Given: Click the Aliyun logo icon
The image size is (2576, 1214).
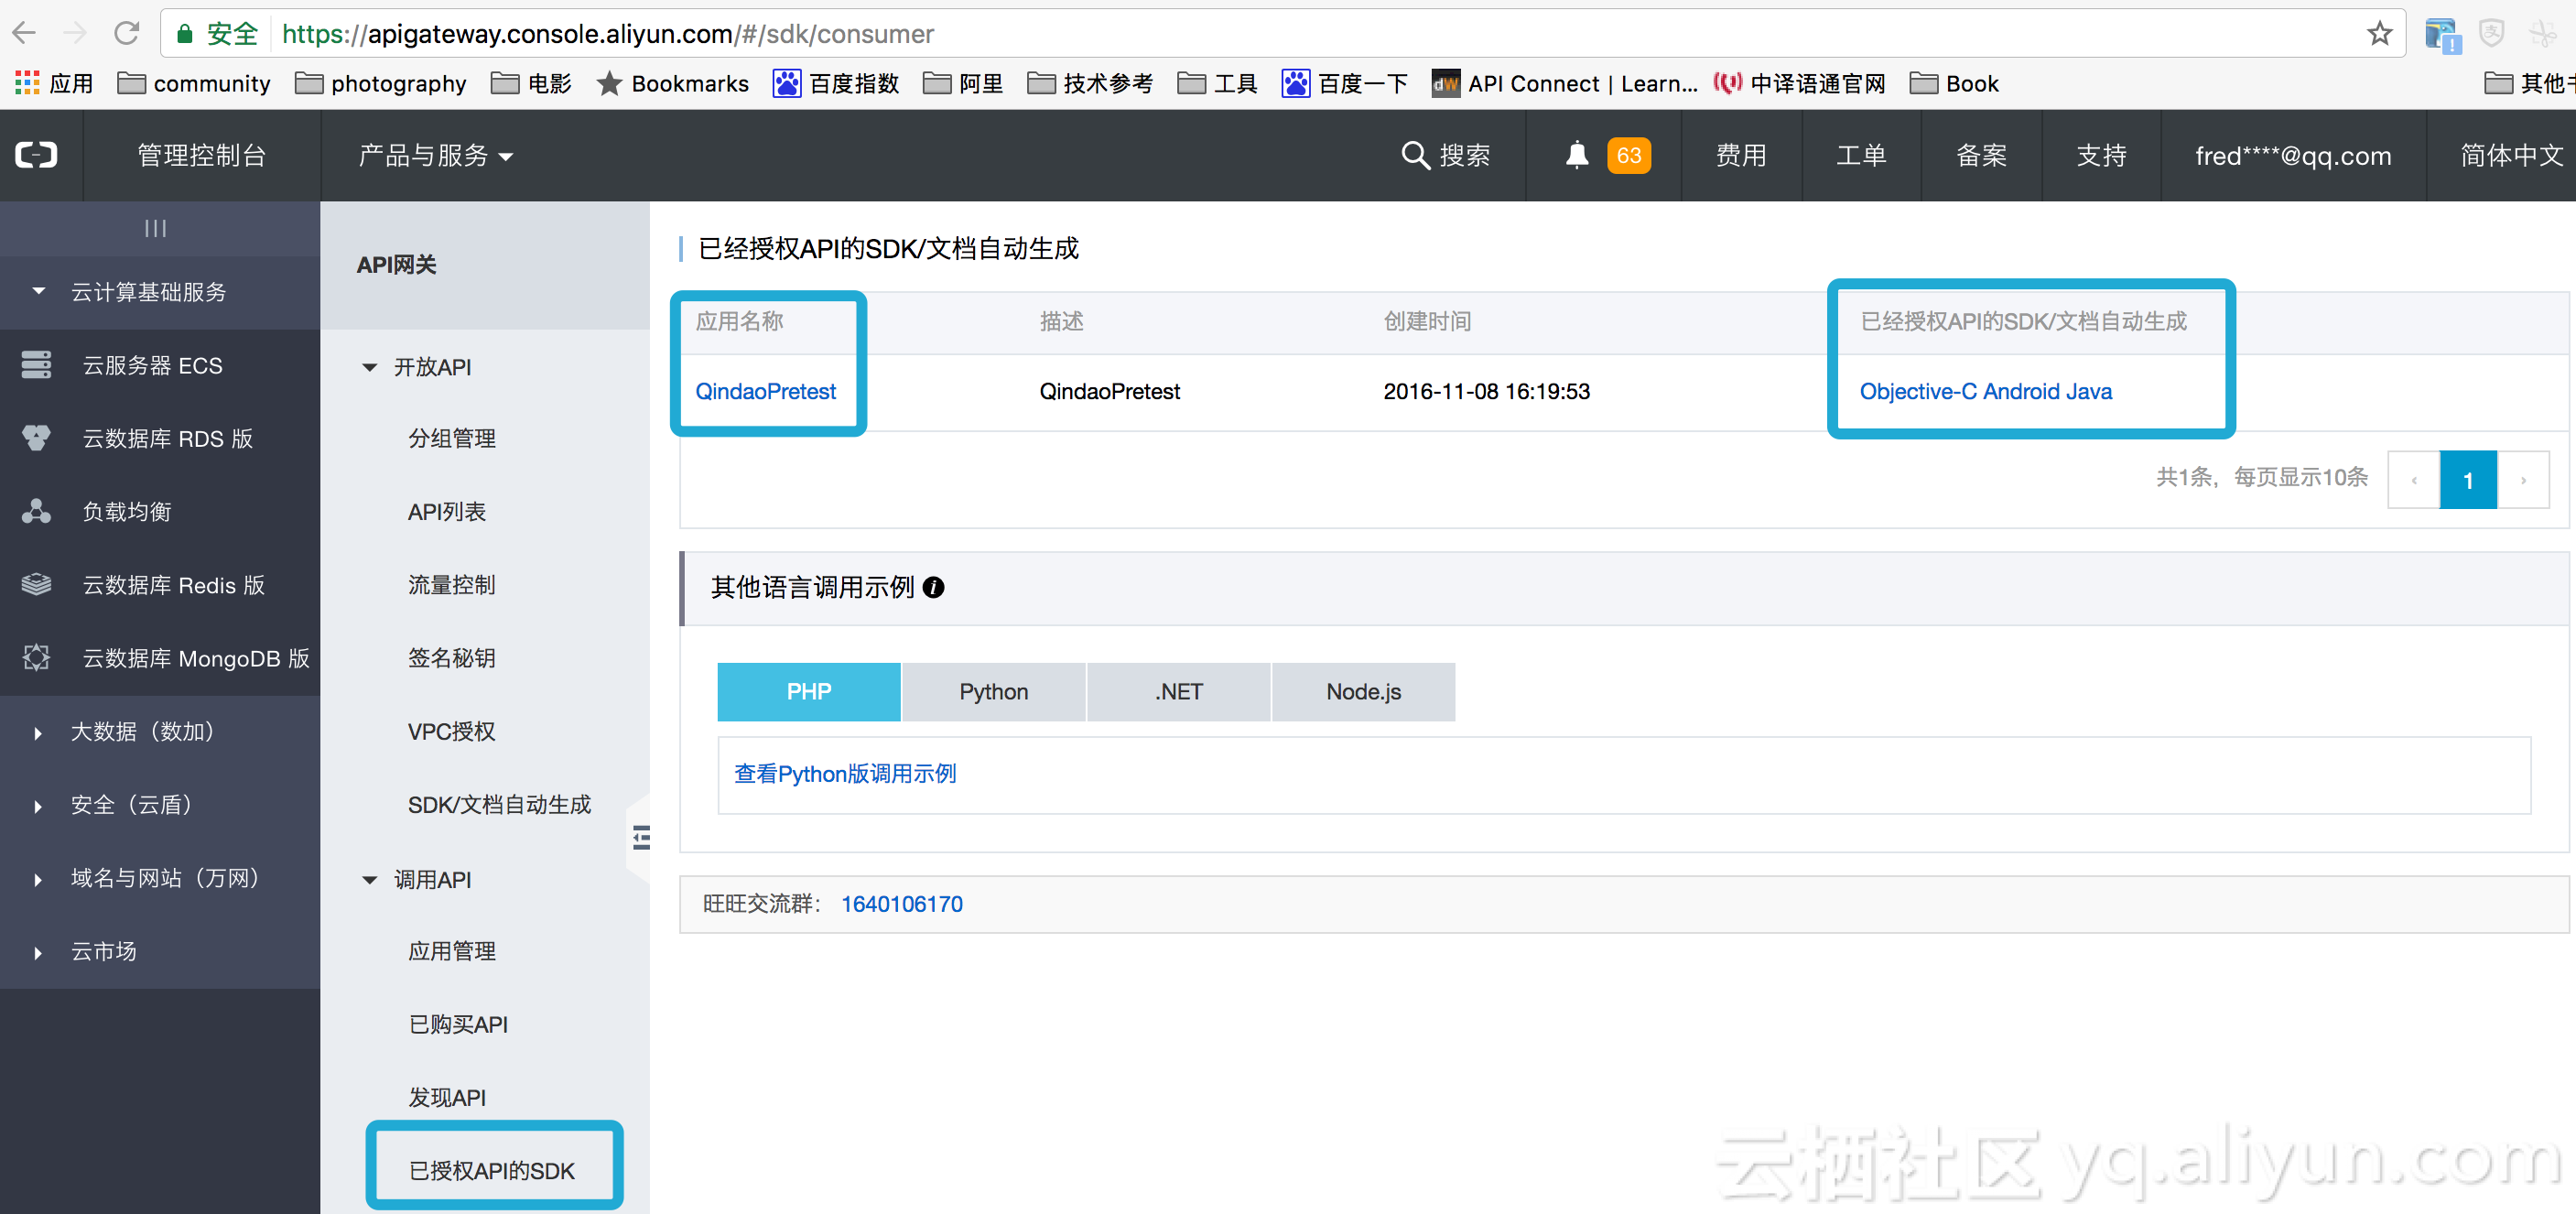Looking at the screenshot, I should click(37, 155).
